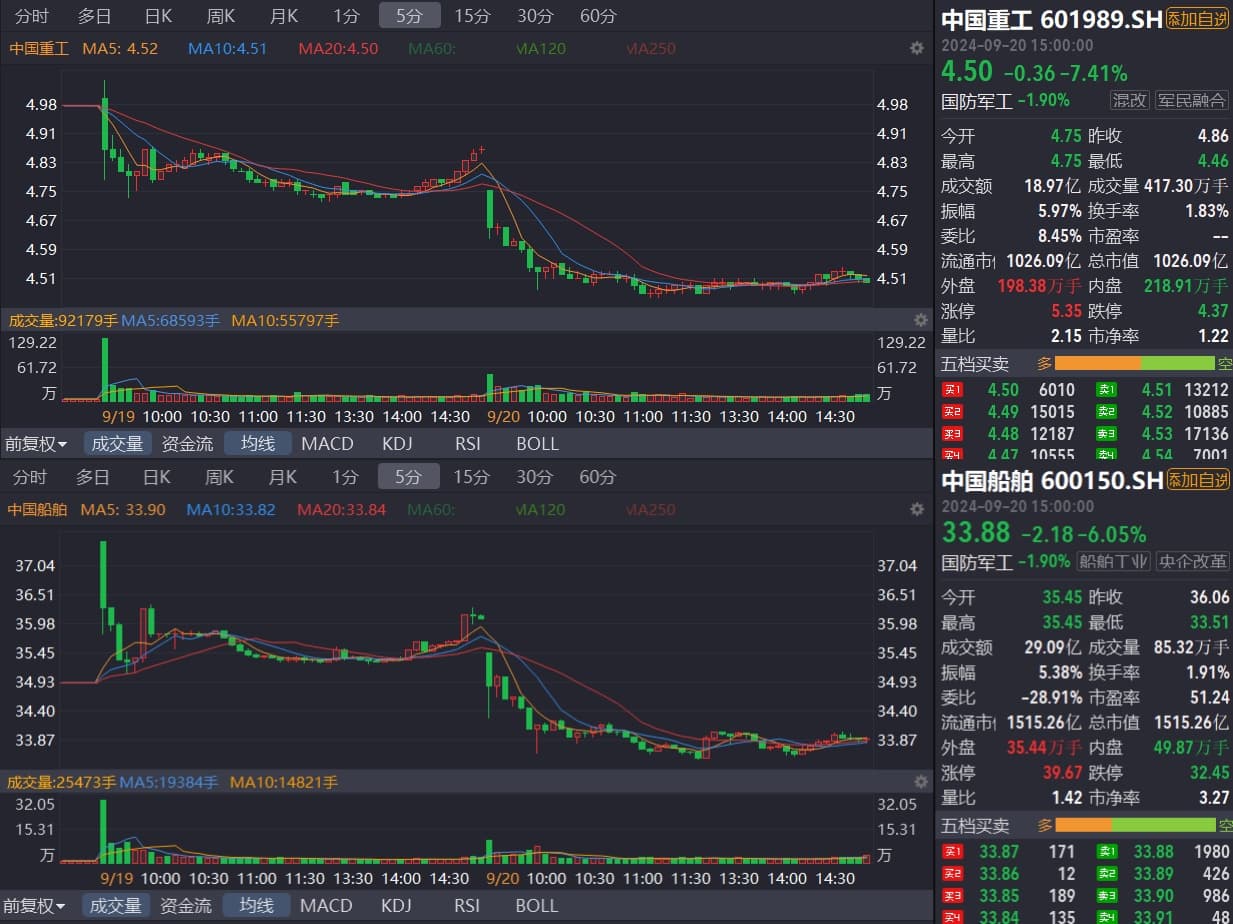The width and height of the screenshot is (1233, 924).
Task: Choose 60分 interval on 中国船舶 chart
Action: (597, 477)
